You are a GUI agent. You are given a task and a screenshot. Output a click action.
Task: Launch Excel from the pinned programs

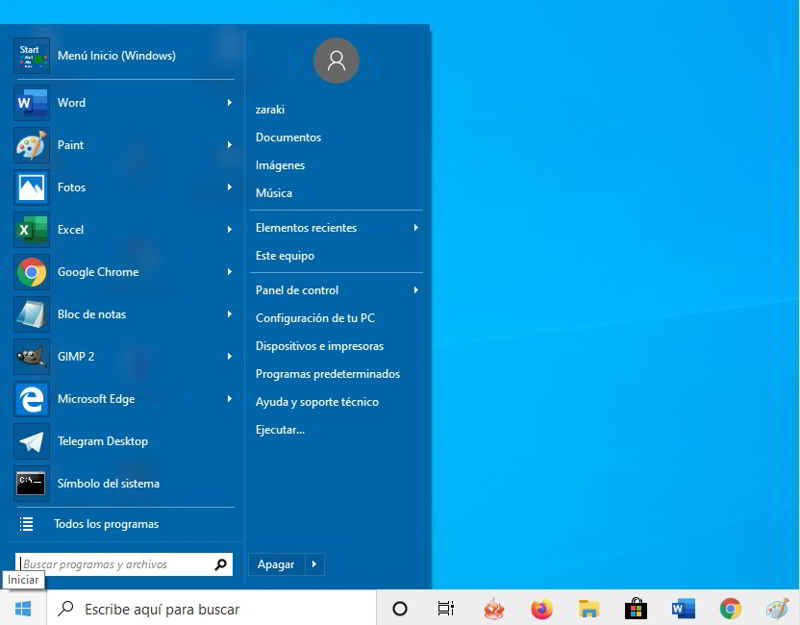click(70, 230)
